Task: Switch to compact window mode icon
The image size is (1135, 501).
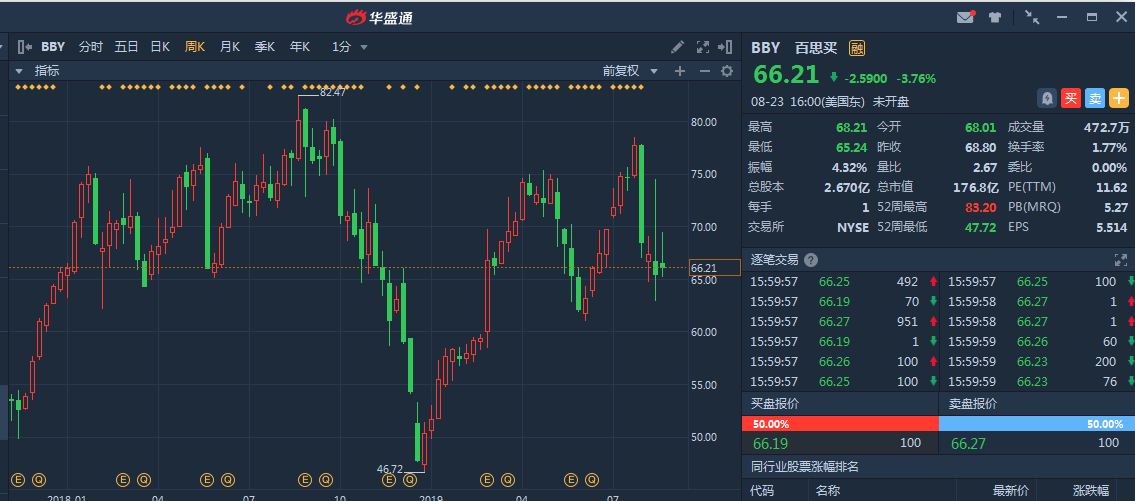Action: 1032,17
